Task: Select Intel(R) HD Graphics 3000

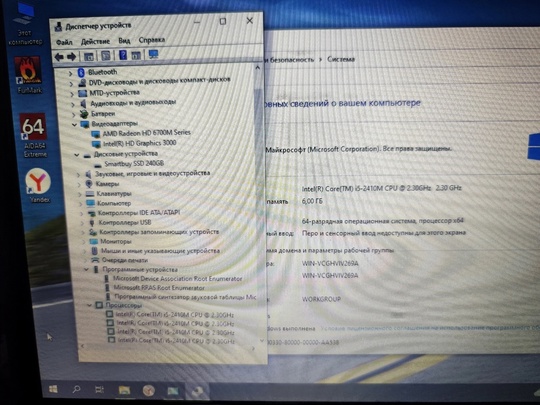Action: click(139, 143)
